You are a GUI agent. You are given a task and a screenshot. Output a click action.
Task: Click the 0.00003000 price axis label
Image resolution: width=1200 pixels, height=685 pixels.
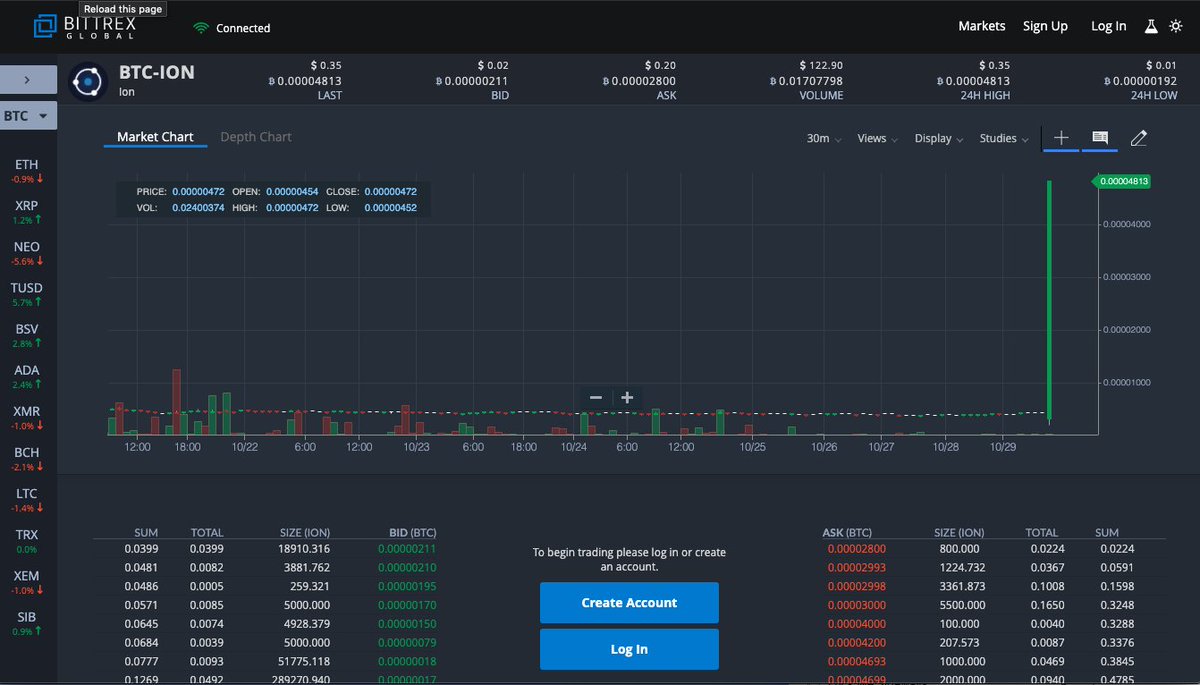(1125, 276)
